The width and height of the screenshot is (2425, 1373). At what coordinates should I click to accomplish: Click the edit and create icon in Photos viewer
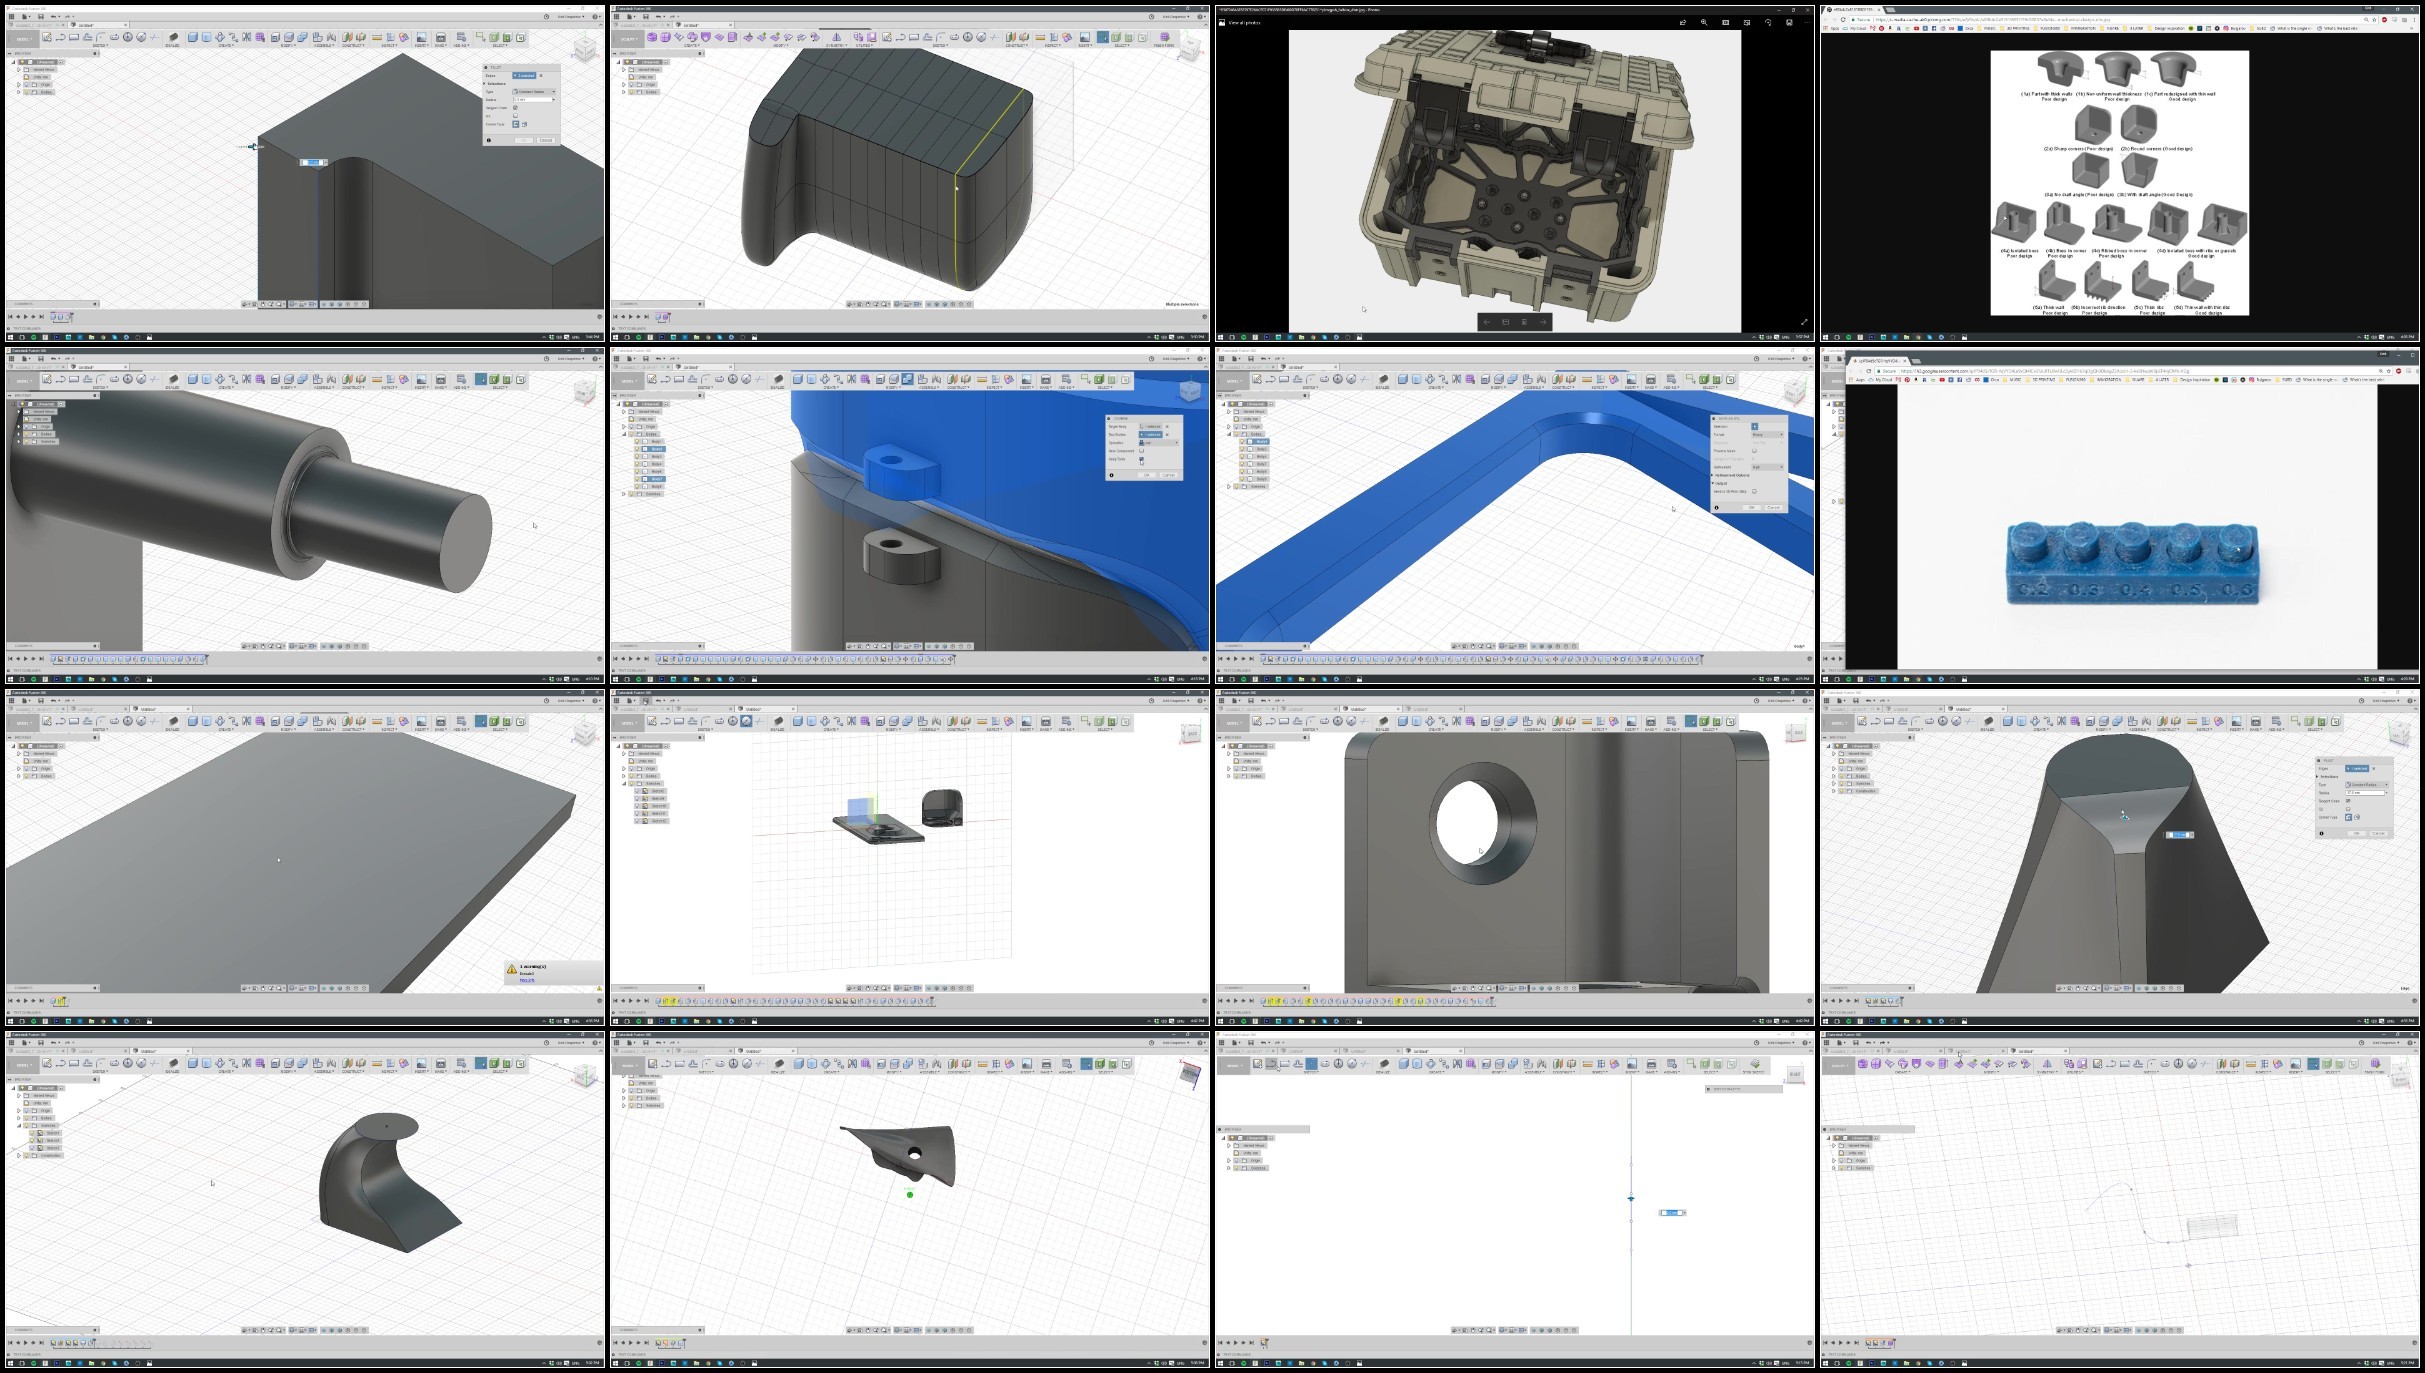coord(1746,22)
